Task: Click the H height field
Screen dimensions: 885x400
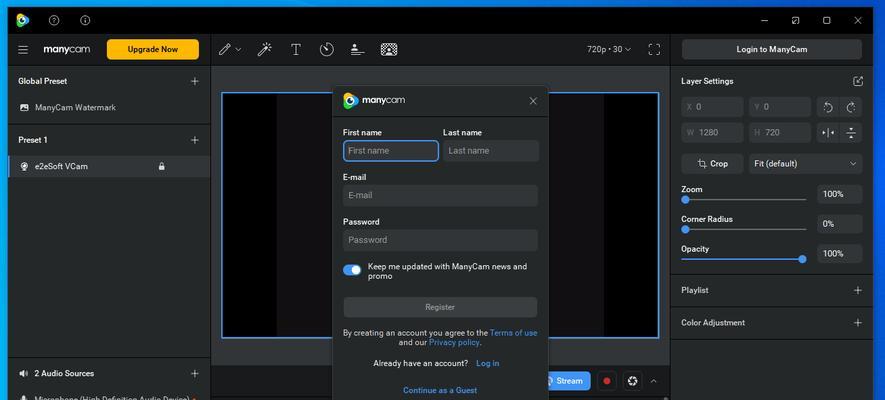Action: click(780, 133)
